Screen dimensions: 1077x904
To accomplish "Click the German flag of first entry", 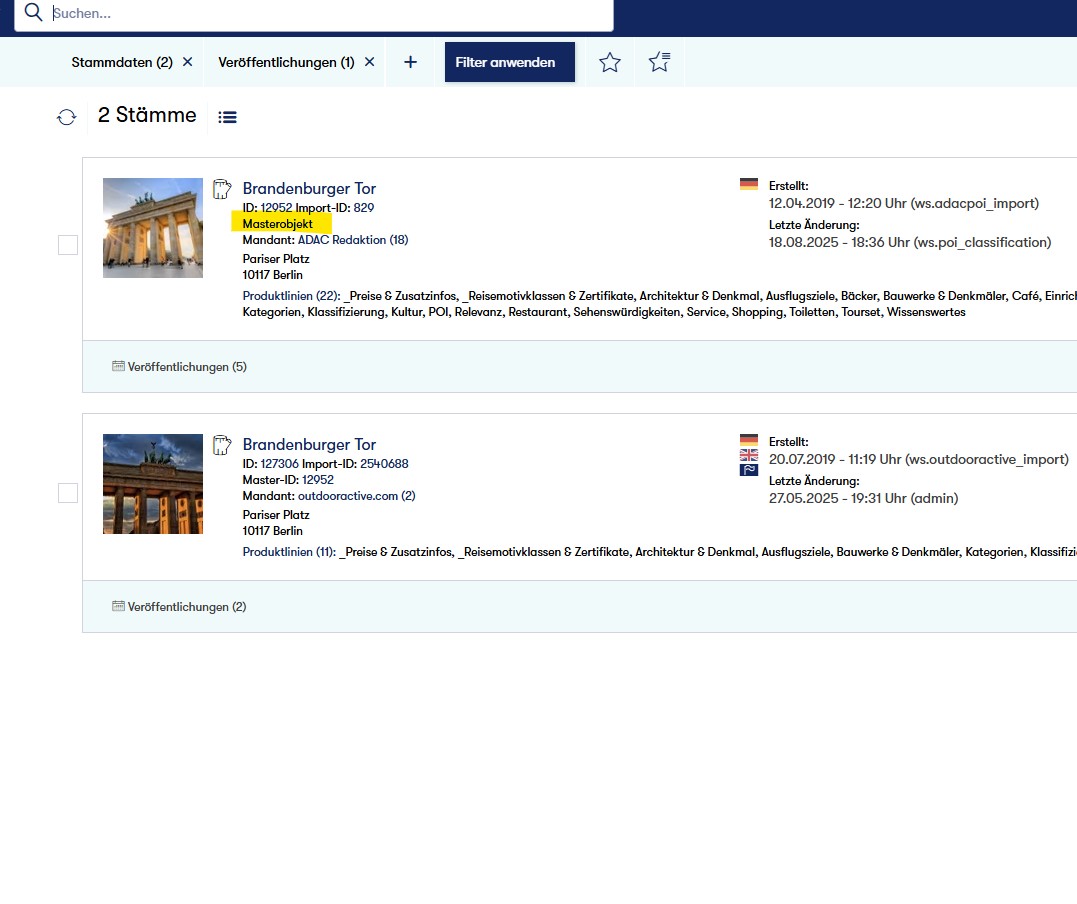I will pos(748,184).
